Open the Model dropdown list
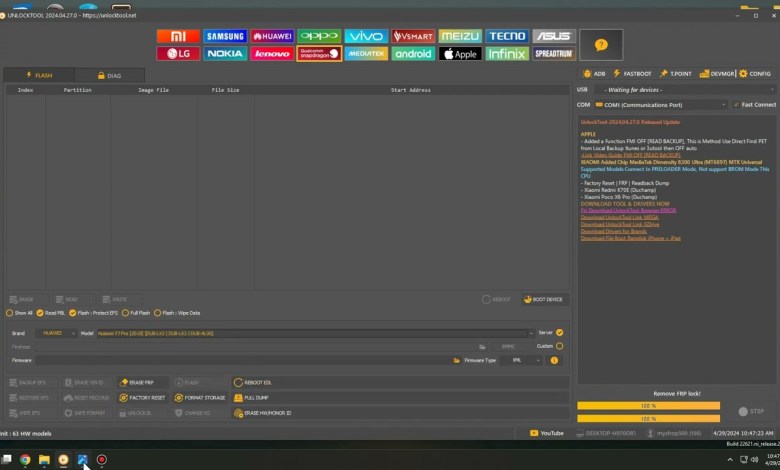 tap(315, 333)
